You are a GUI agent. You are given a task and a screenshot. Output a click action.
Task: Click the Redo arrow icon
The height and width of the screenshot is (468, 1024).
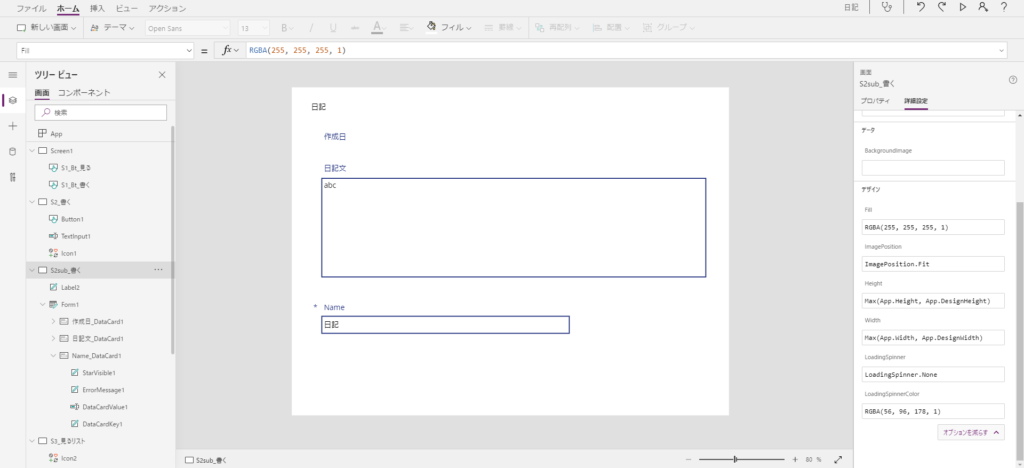pos(941,8)
